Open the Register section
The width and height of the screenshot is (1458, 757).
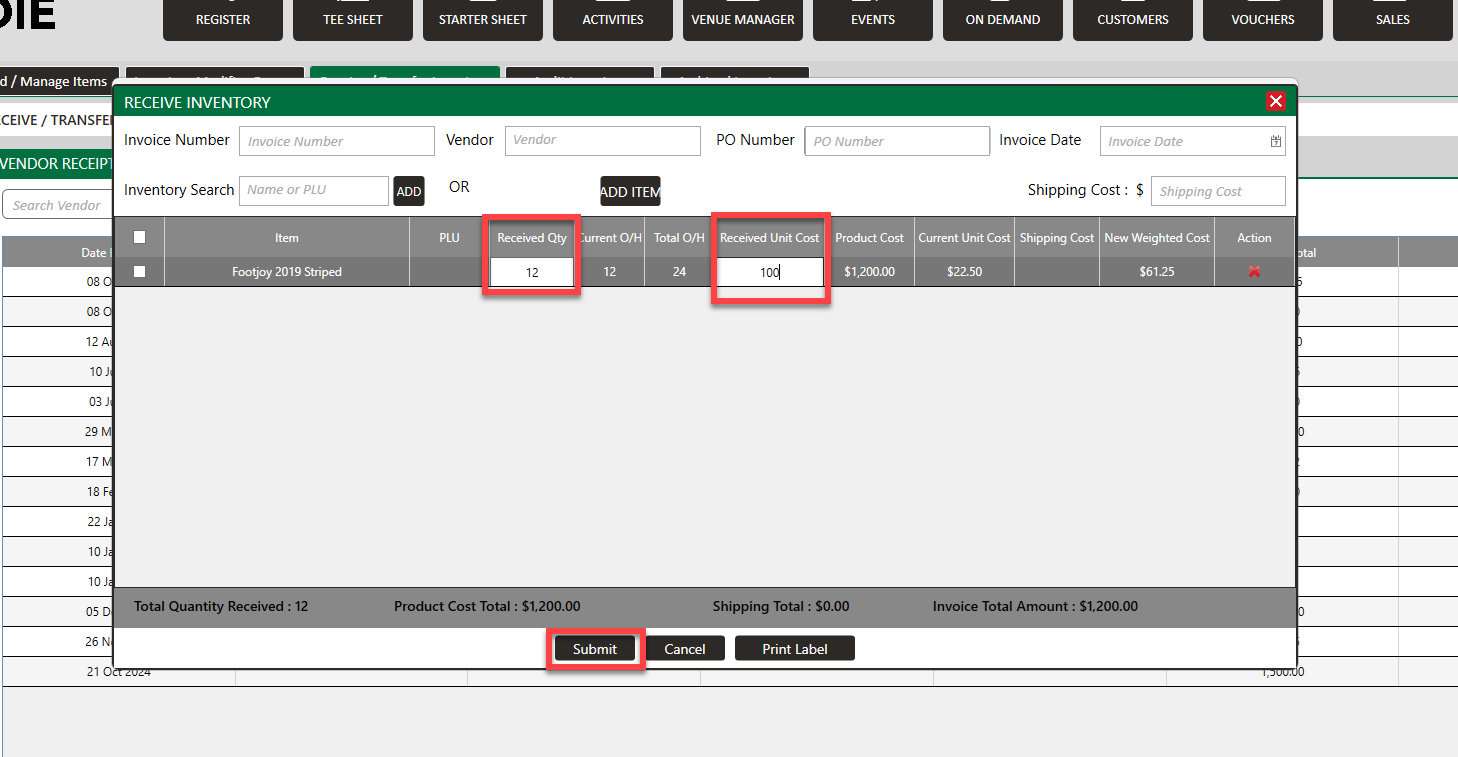tap(223, 20)
